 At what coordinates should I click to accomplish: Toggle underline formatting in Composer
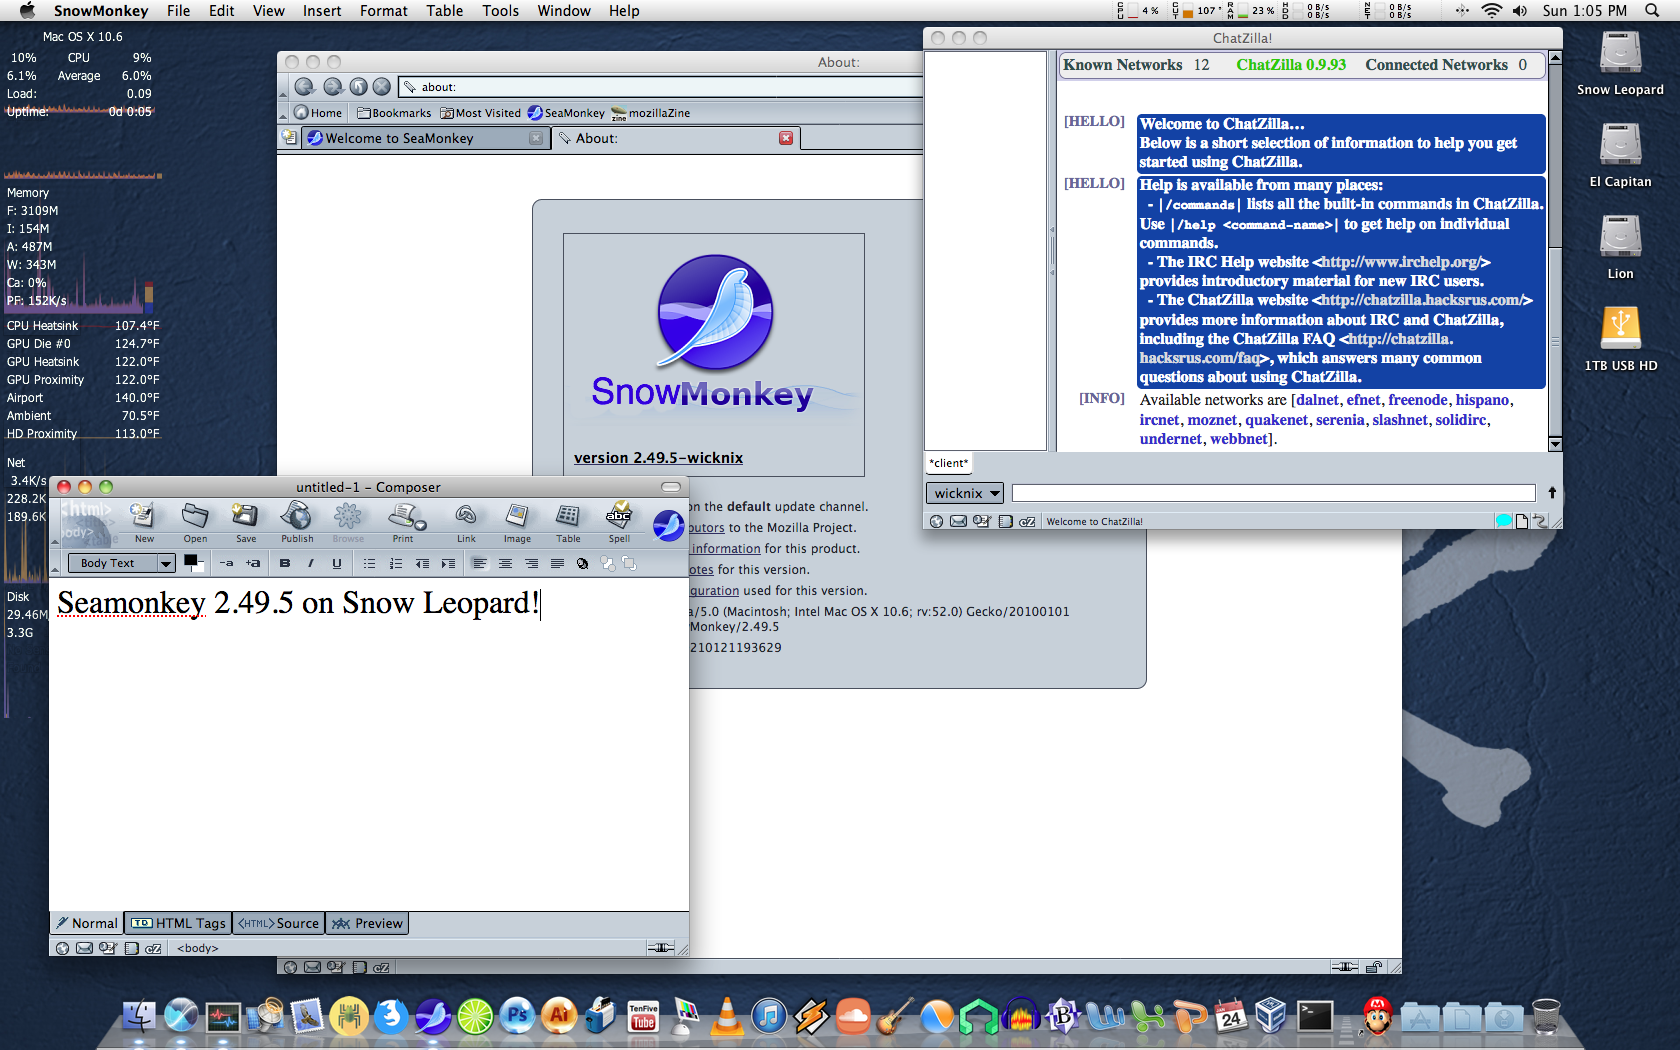(x=337, y=563)
